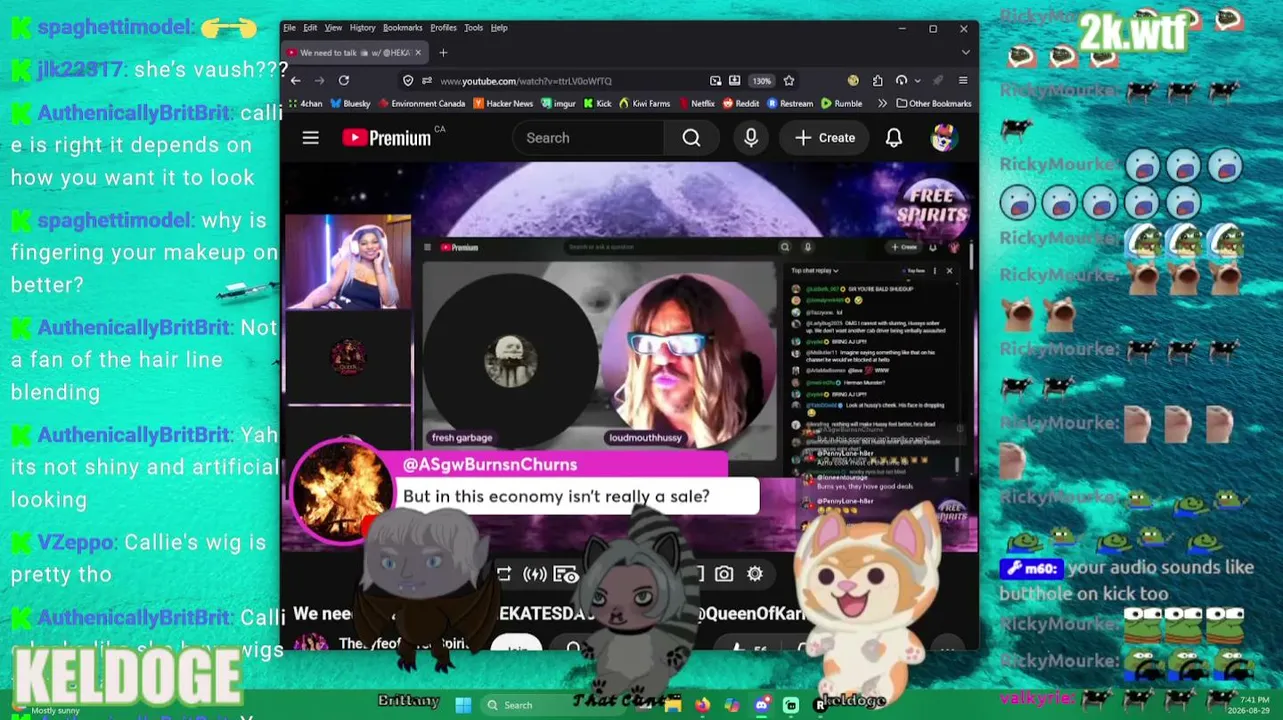Click the YouTube Create button
Viewport: 1283px width, 720px height.
click(x=825, y=138)
